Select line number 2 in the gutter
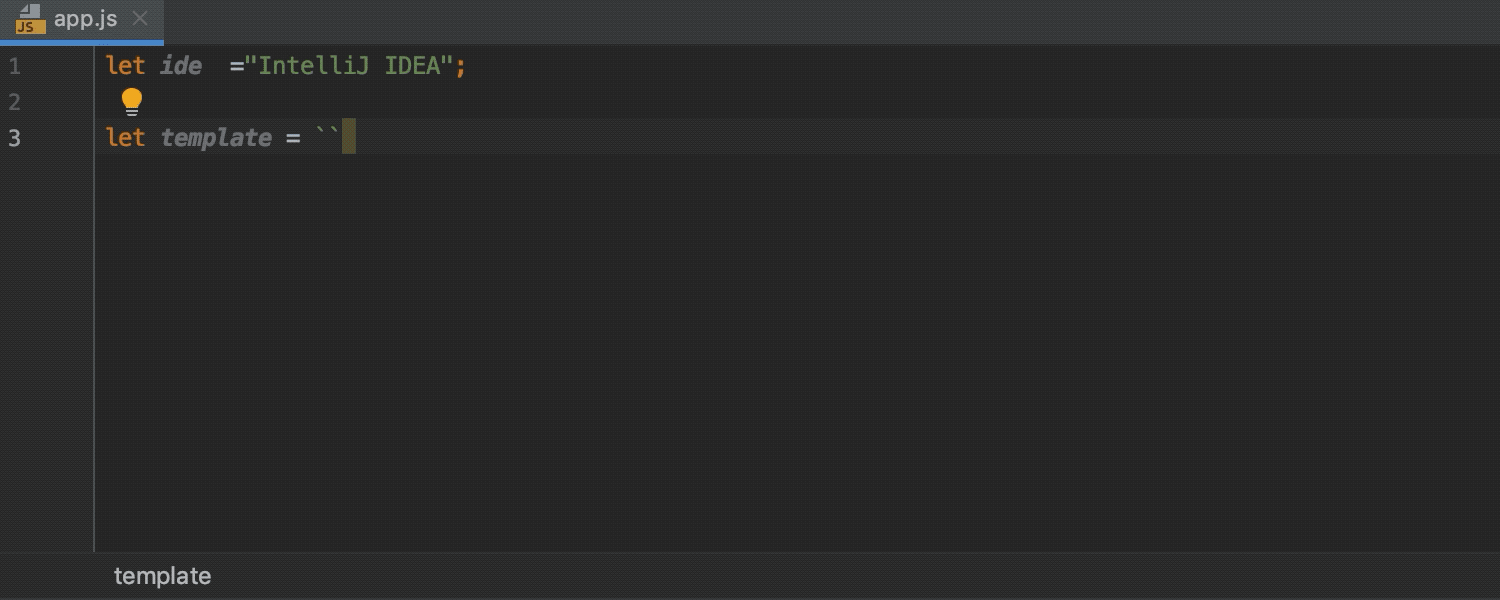Screen dimensions: 1500x600 tap(14, 101)
